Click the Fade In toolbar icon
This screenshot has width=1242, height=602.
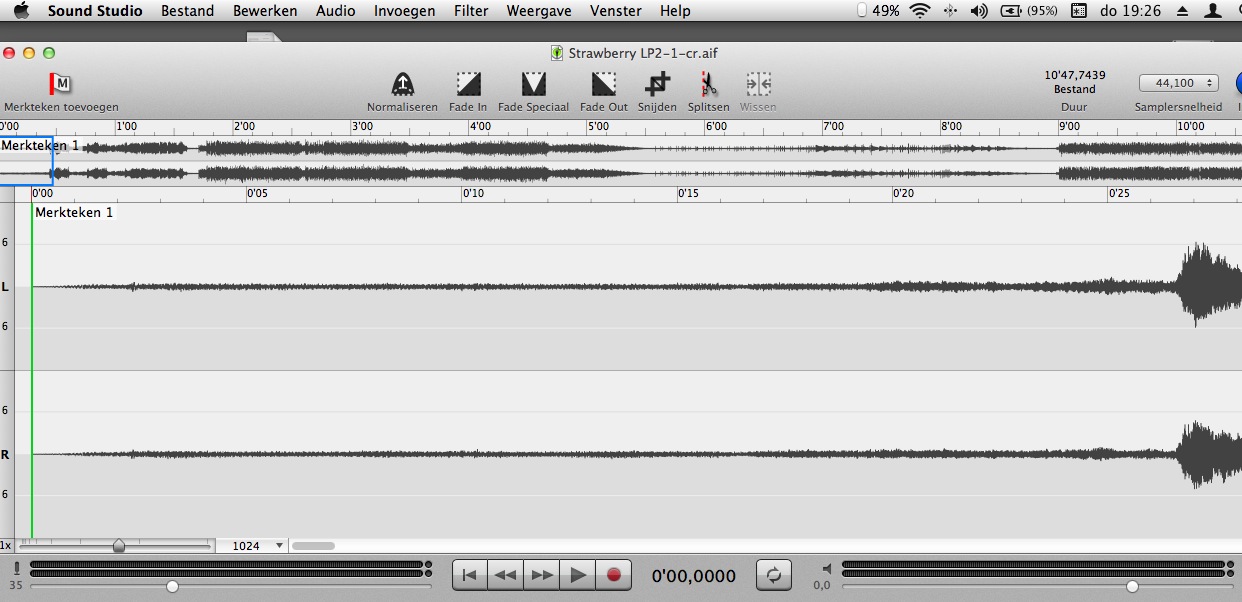point(468,84)
